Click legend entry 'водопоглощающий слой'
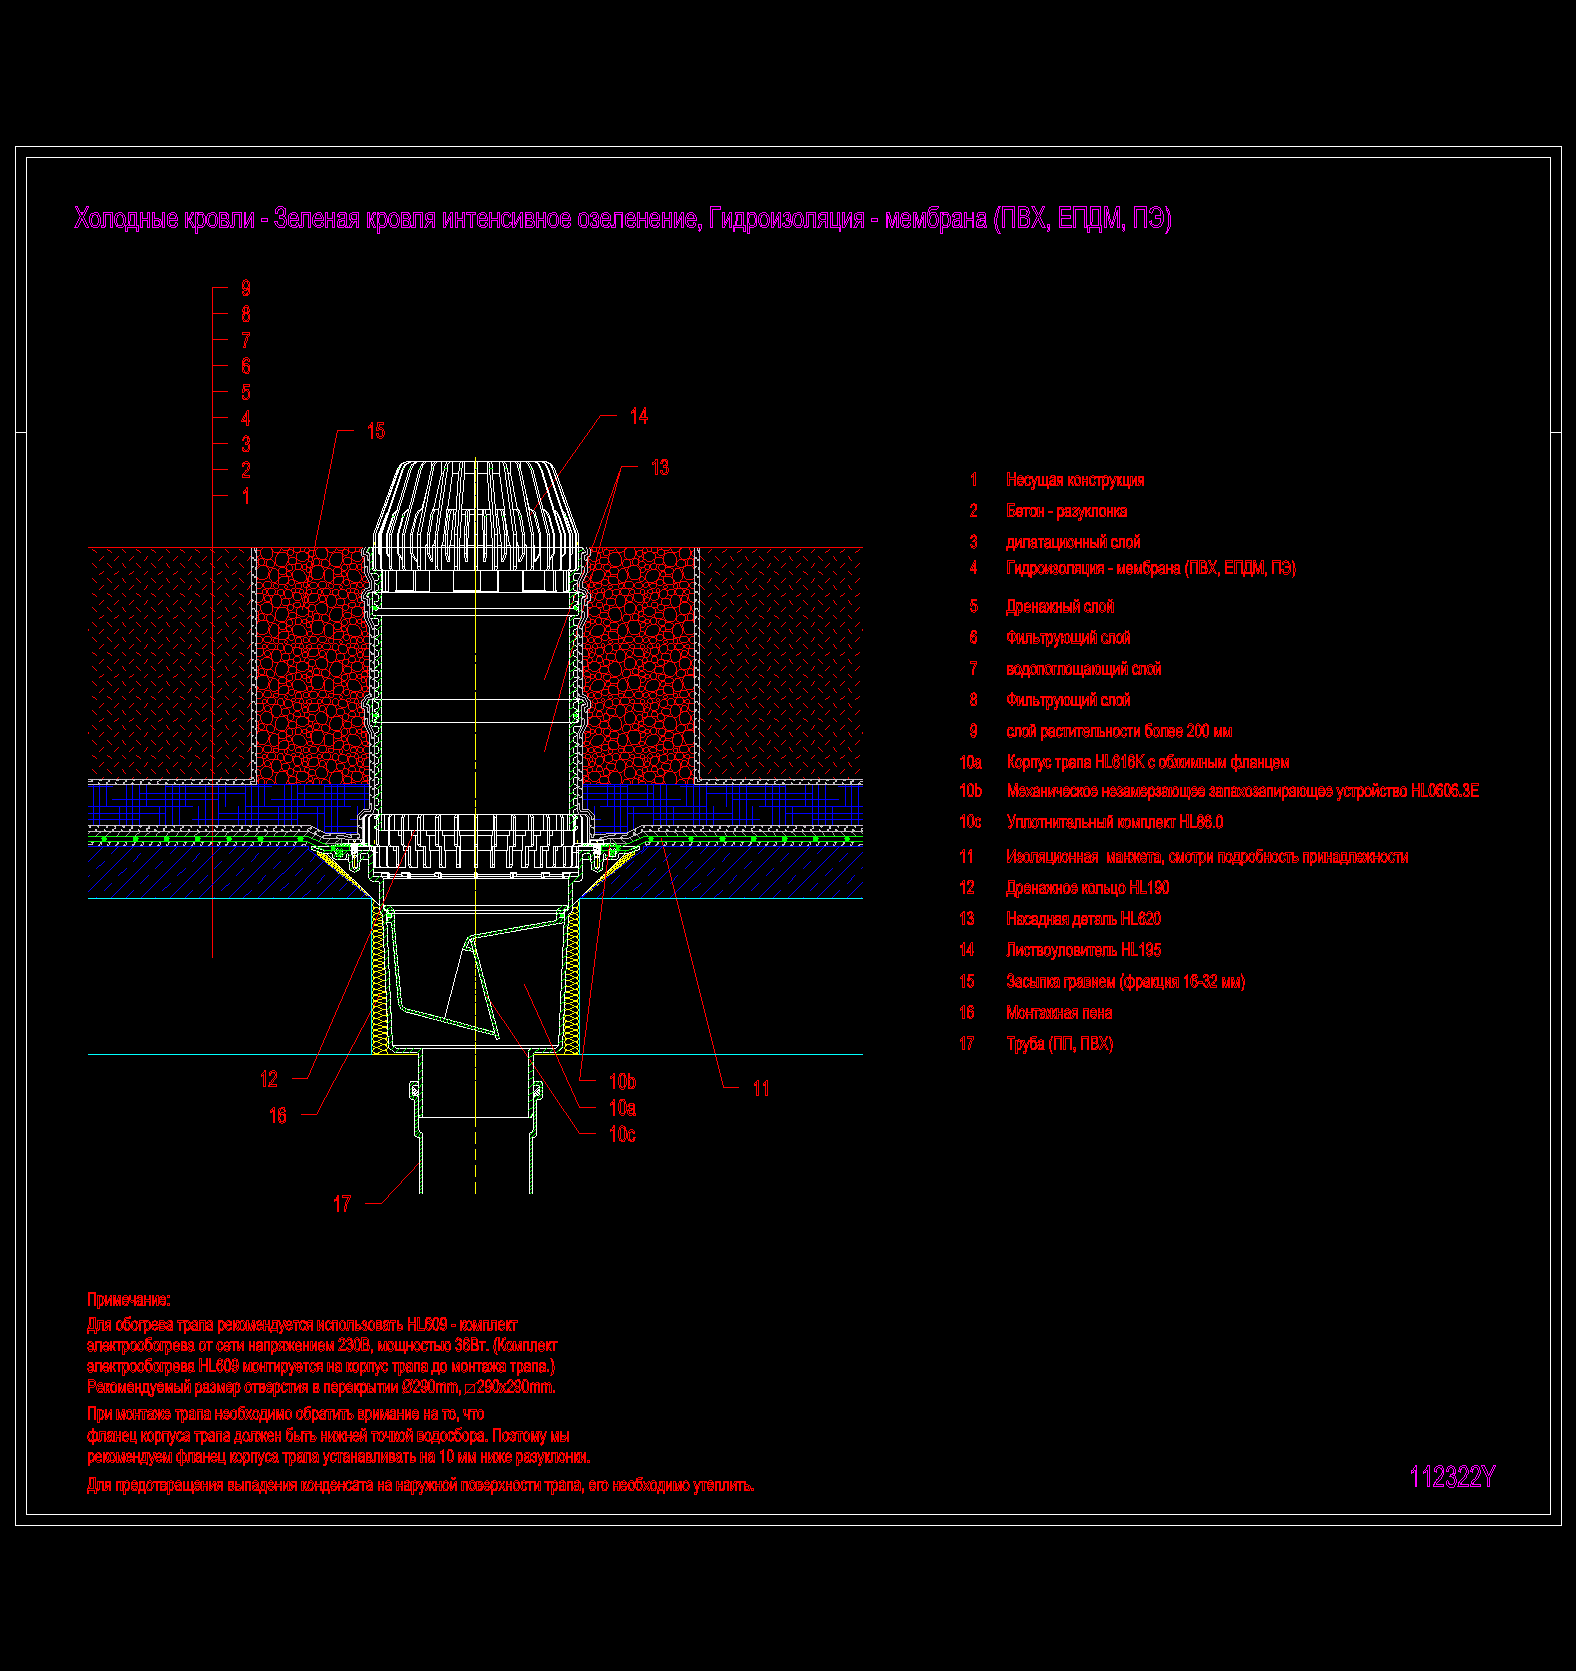 click(1083, 669)
